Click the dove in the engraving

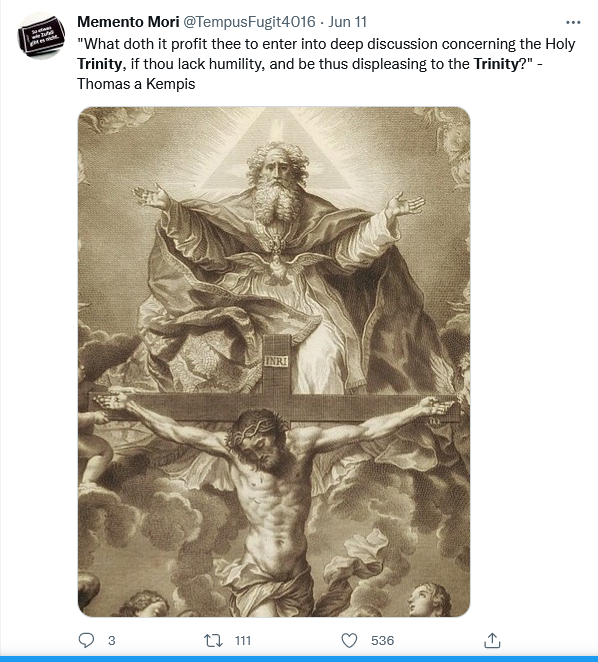tap(276, 265)
